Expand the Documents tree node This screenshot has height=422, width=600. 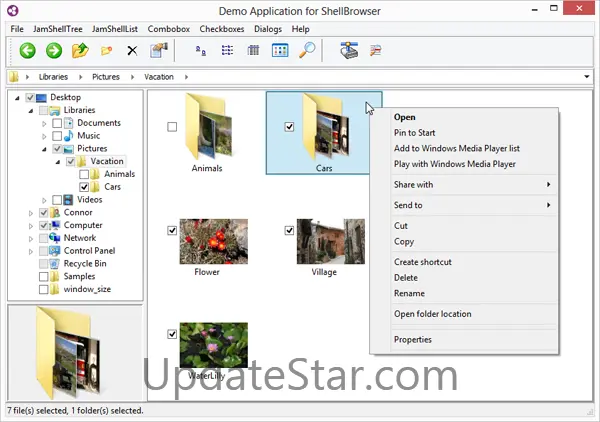[x=44, y=123]
